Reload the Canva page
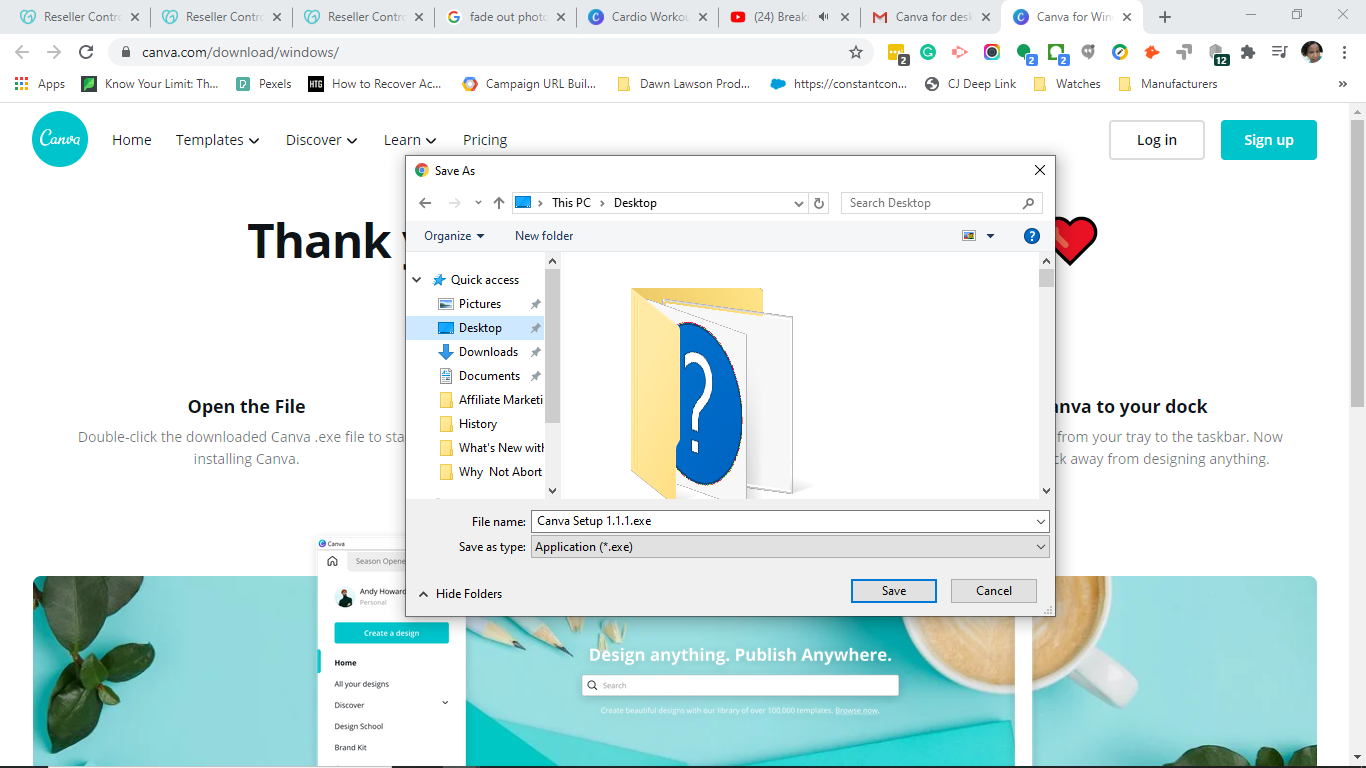This screenshot has width=1366, height=768. (x=86, y=52)
